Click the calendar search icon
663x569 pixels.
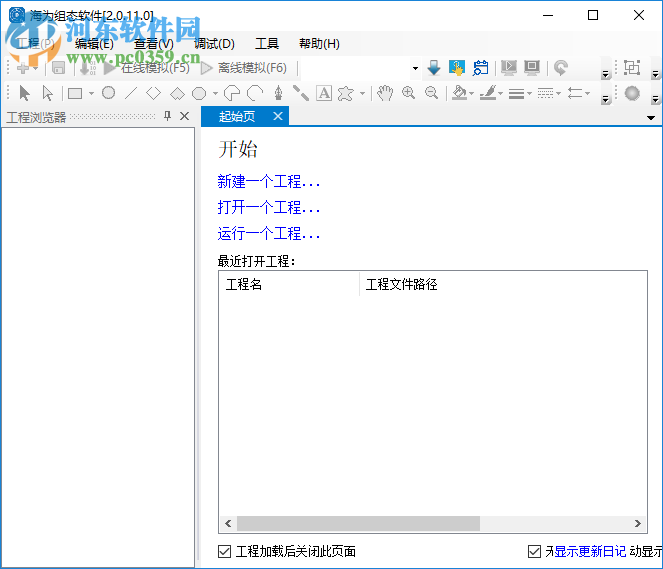pyautogui.click(x=481, y=68)
